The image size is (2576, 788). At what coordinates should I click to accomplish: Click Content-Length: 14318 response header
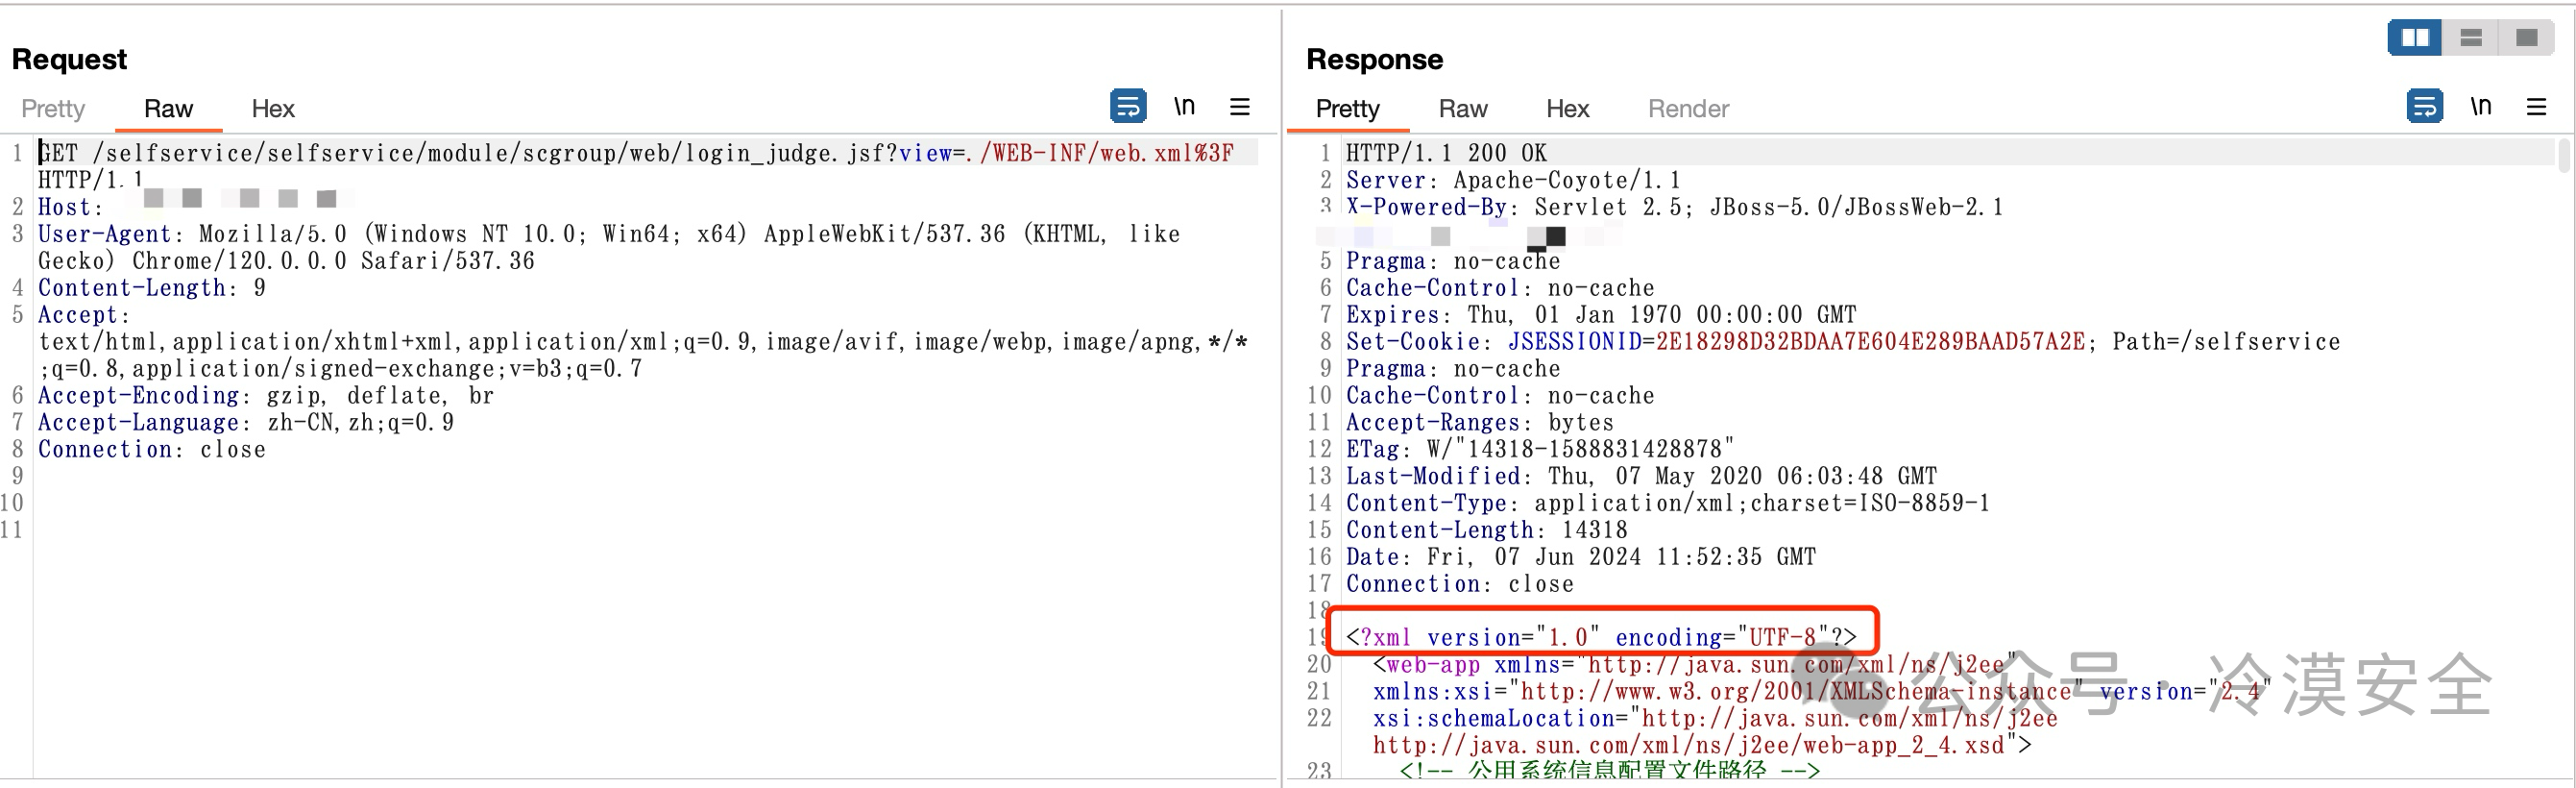pyautogui.click(x=1486, y=531)
